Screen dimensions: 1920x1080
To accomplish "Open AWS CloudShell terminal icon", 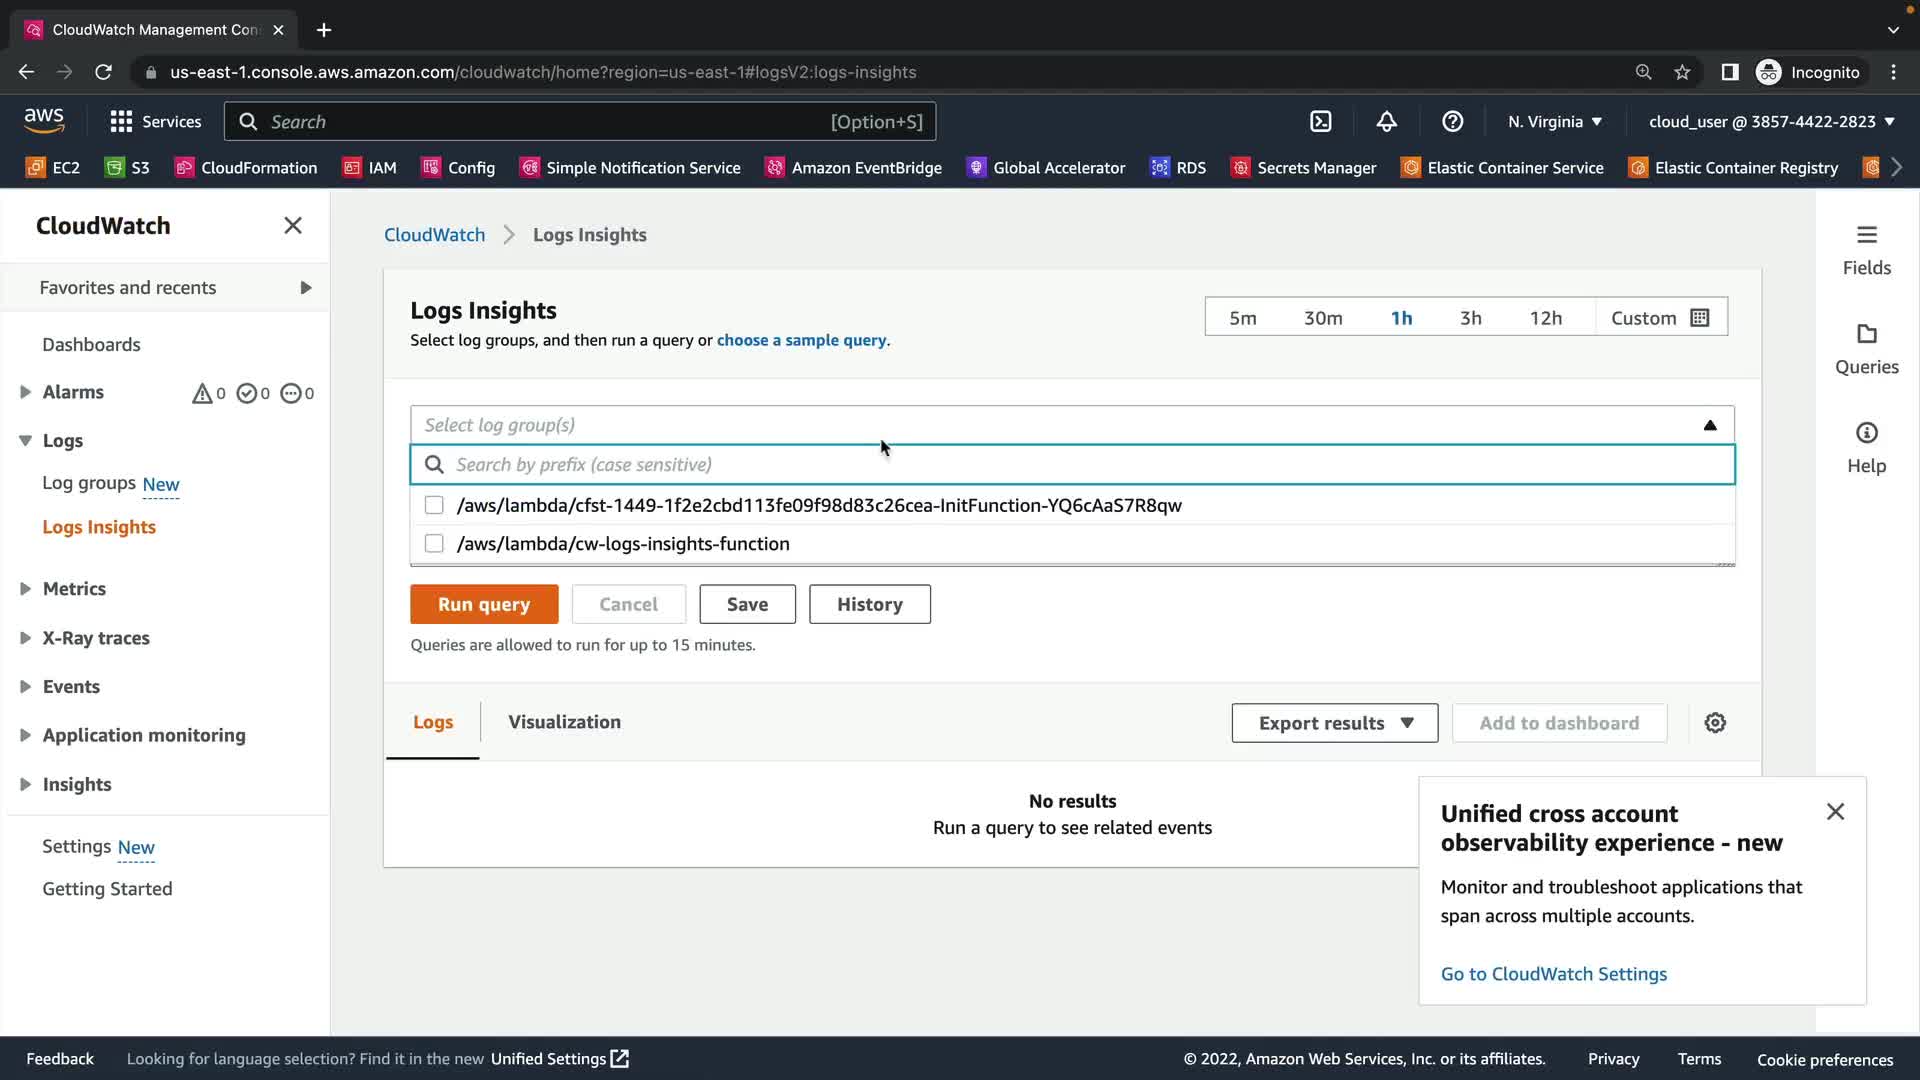I will pyautogui.click(x=1321, y=122).
